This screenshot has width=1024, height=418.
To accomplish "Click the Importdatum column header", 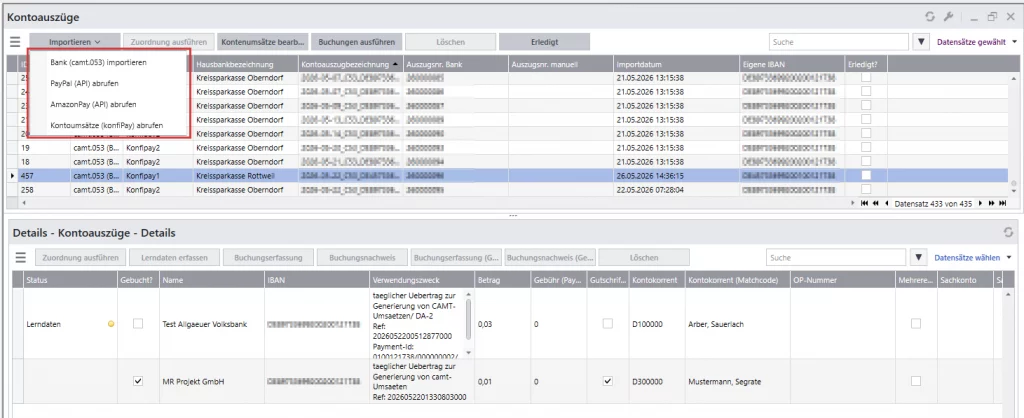I will coord(675,65).
